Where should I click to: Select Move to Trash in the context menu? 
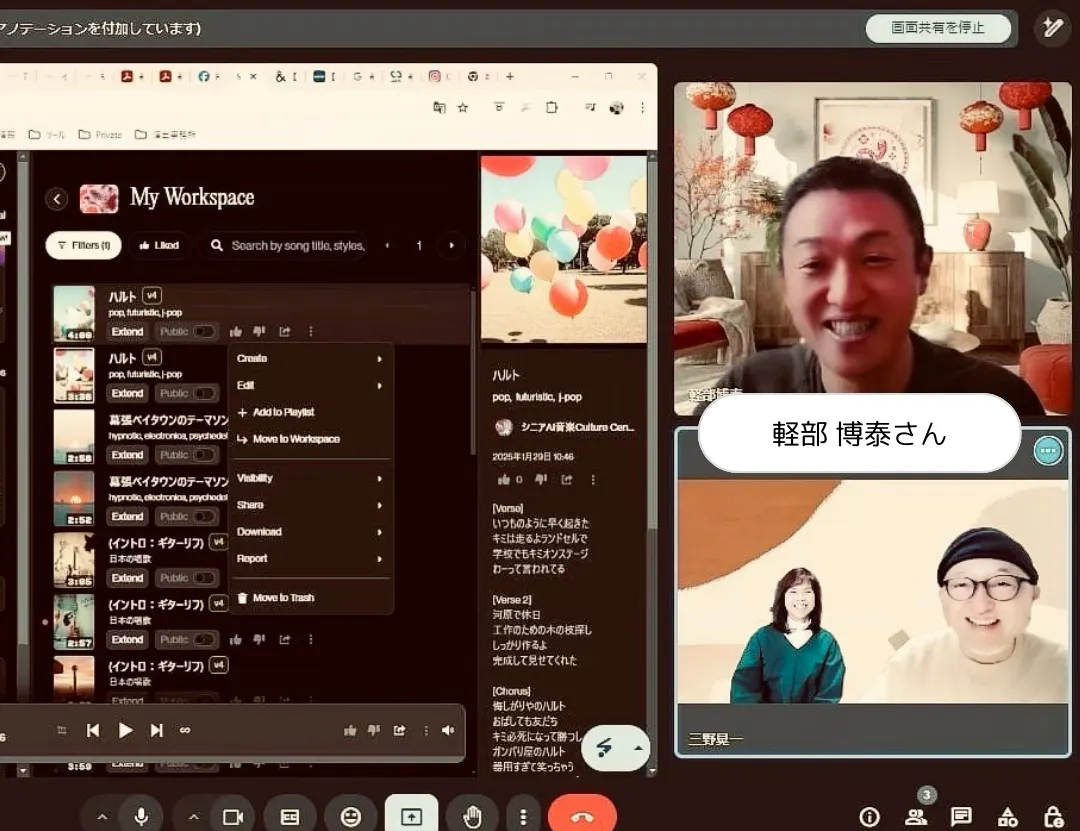click(x=283, y=598)
